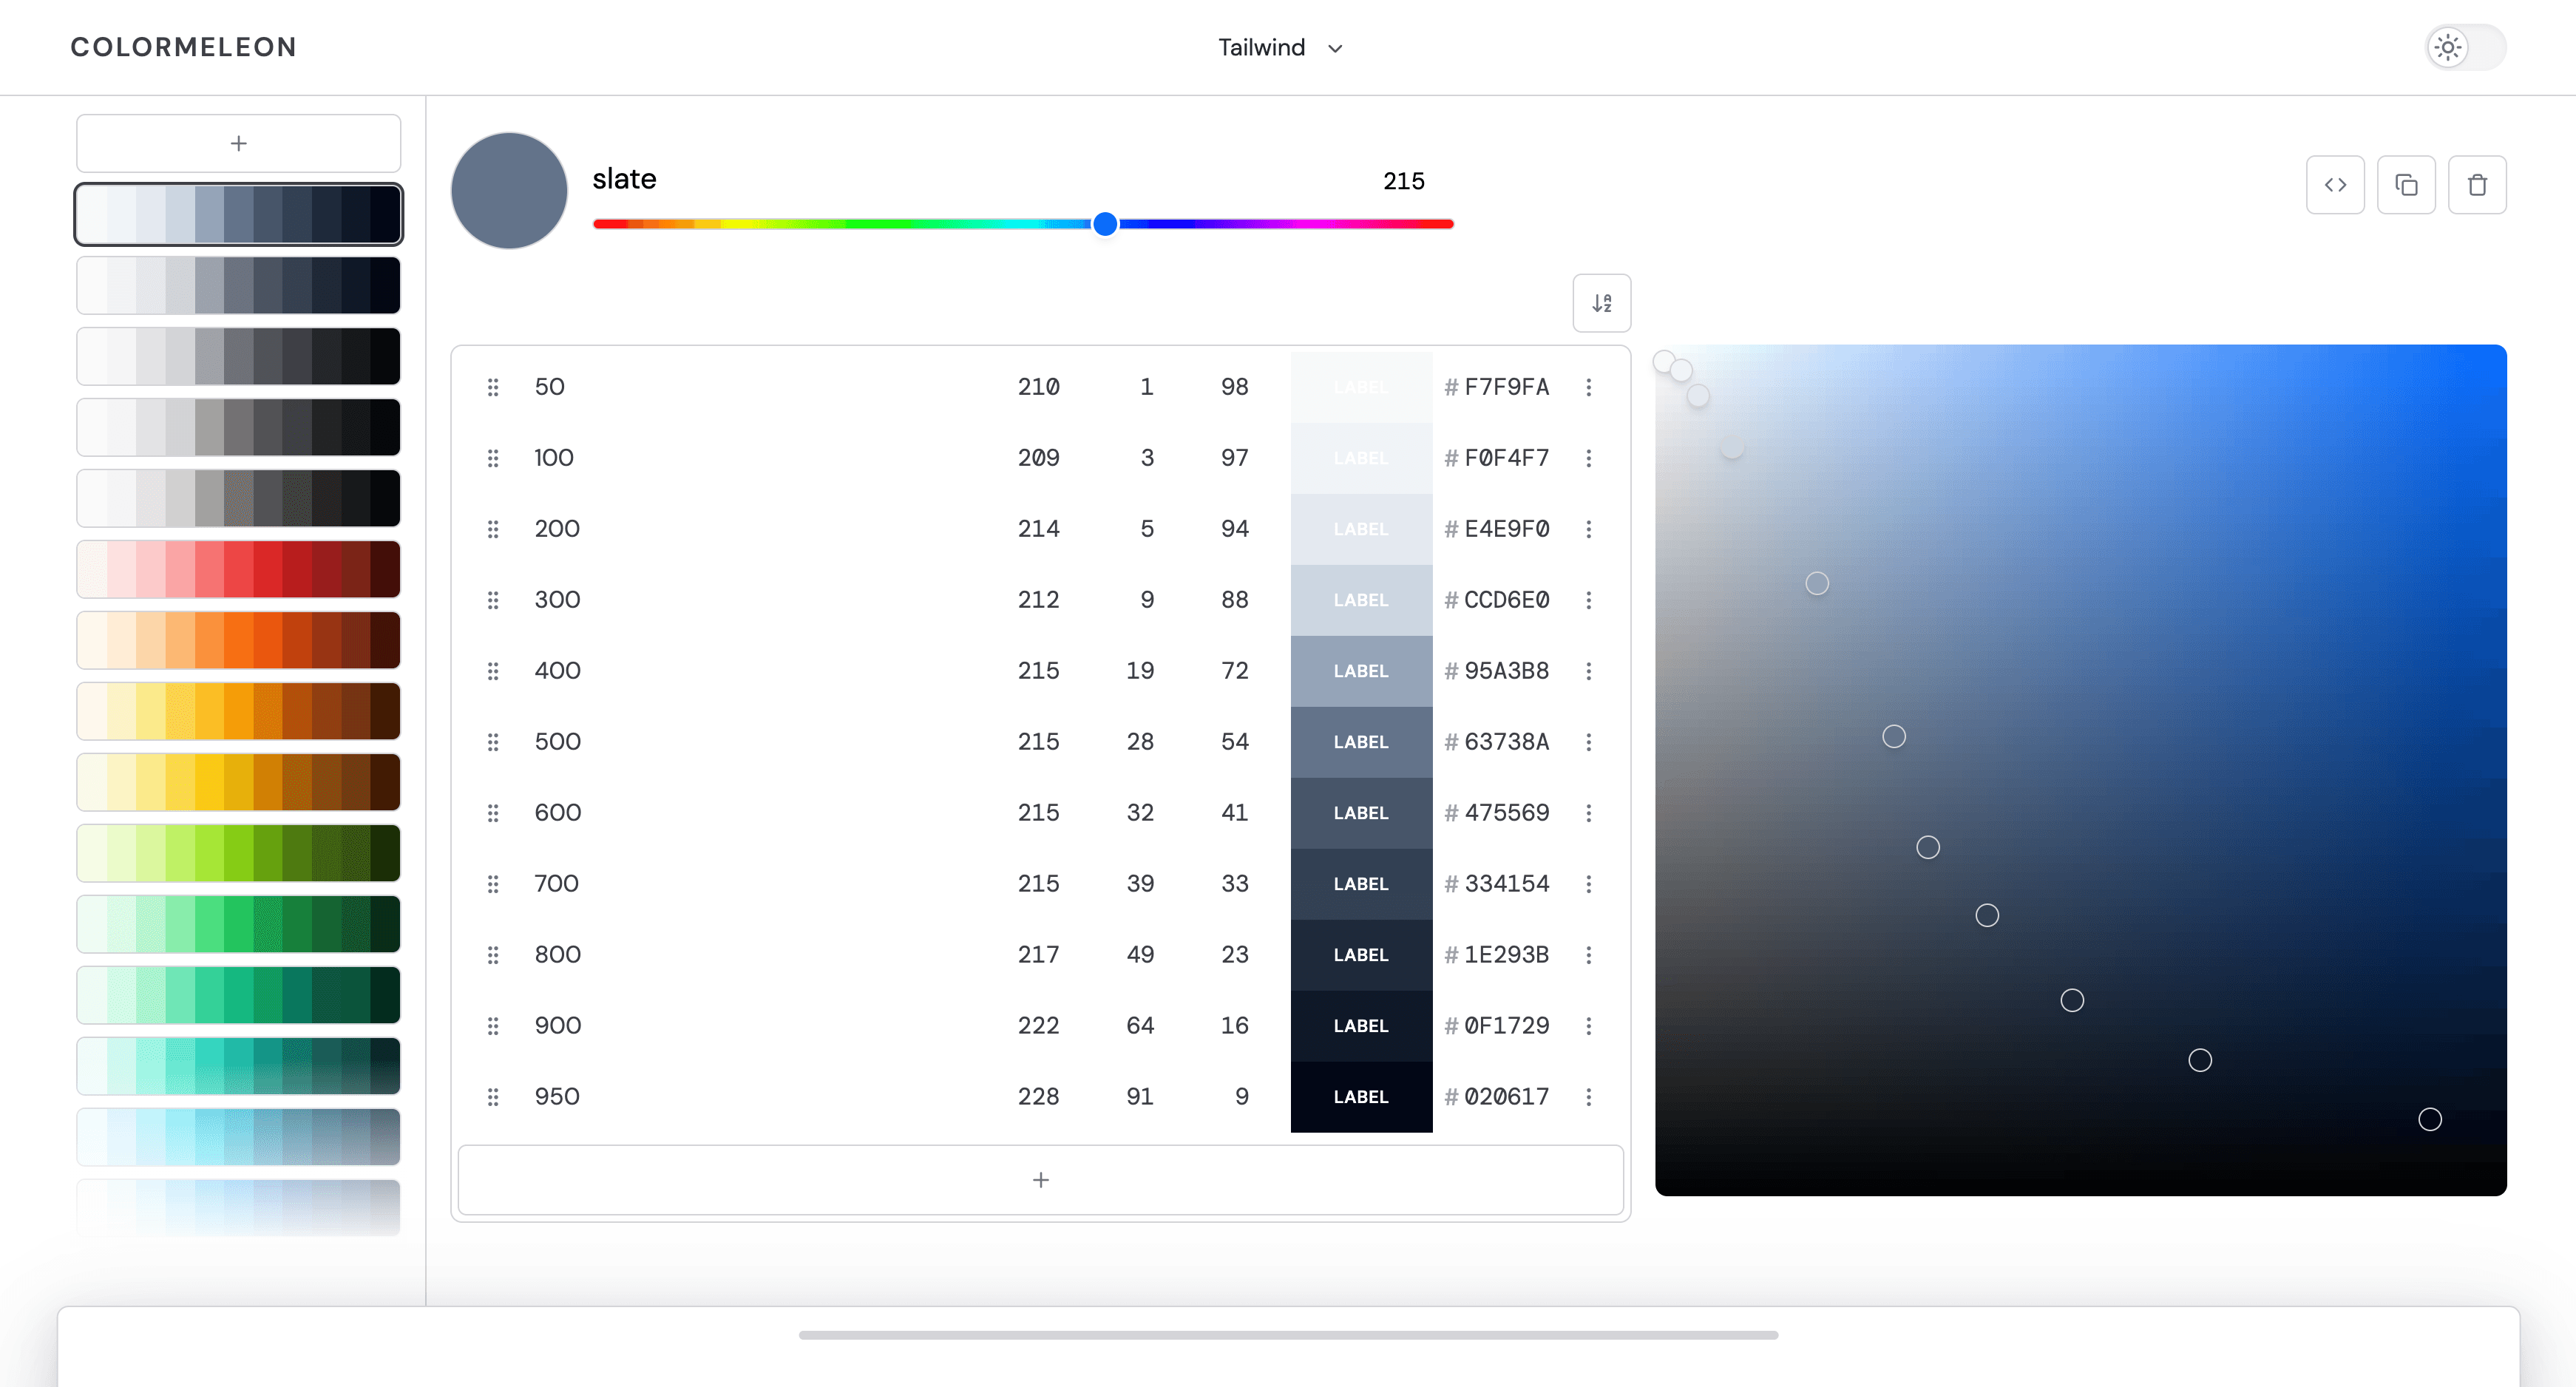Grab the drag handle of shade 700
This screenshot has height=1387, width=2576.
click(x=493, y=884)
